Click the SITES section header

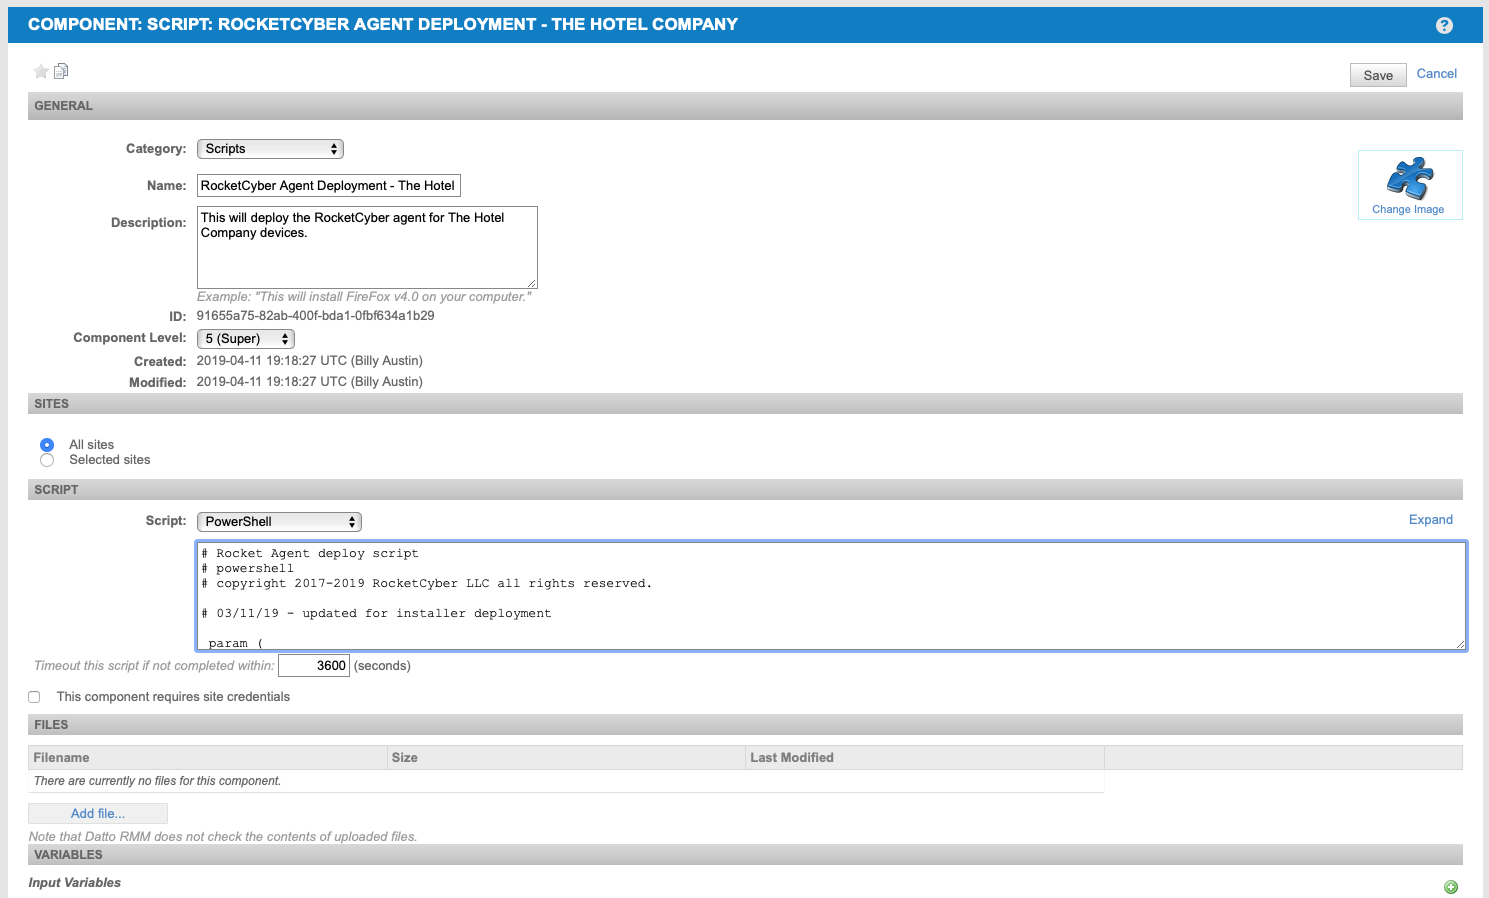point(745,404)
